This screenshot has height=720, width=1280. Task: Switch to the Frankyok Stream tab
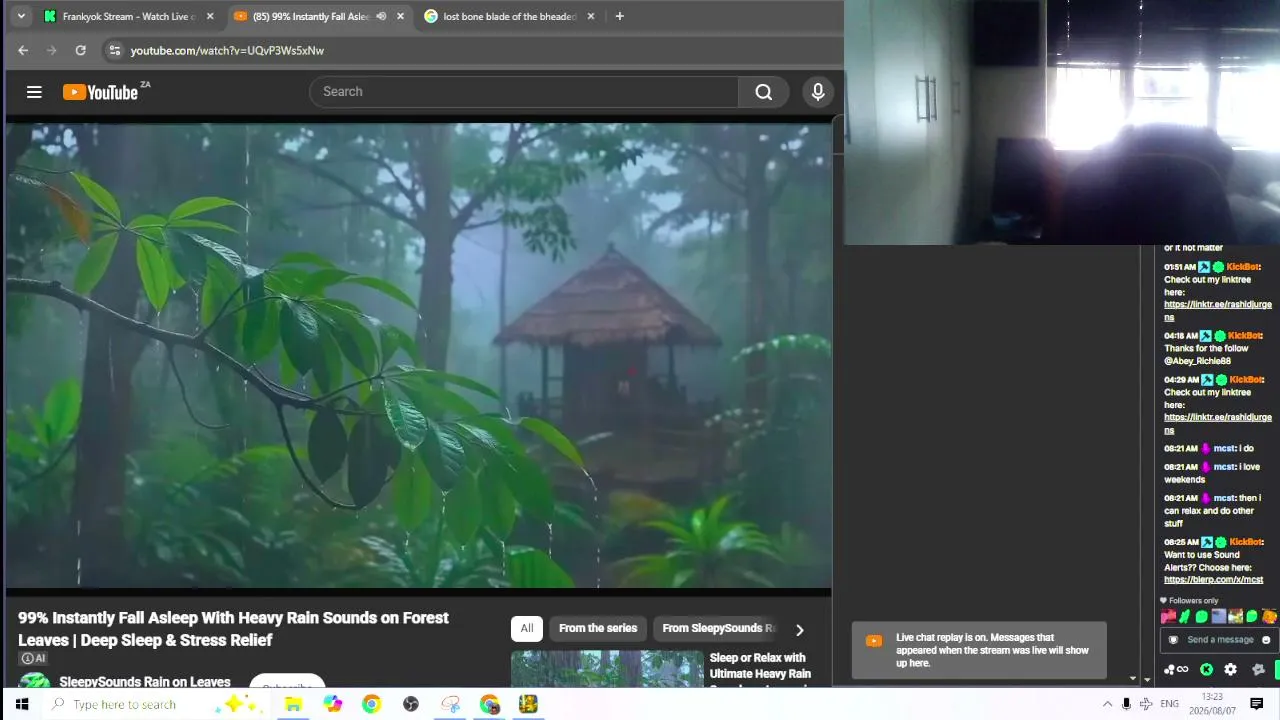point(128,16)
